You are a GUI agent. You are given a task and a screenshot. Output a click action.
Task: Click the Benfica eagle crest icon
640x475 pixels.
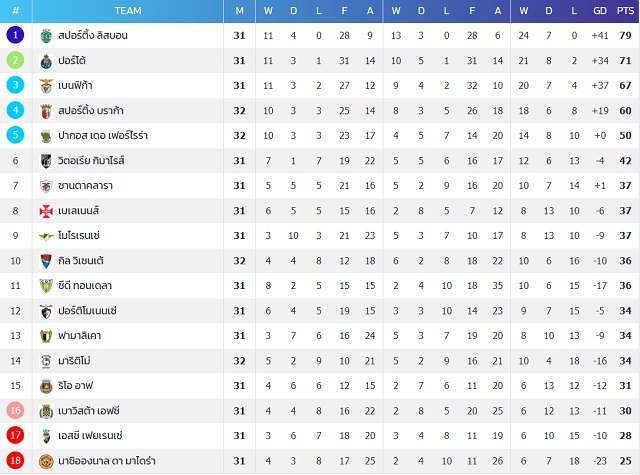click(x=46, y=86)
